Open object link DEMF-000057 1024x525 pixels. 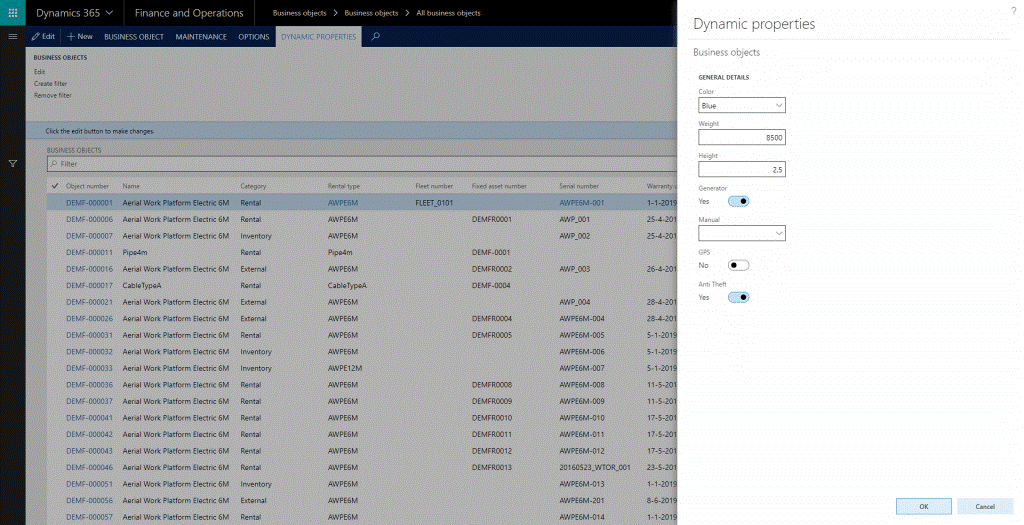[89, 517]
